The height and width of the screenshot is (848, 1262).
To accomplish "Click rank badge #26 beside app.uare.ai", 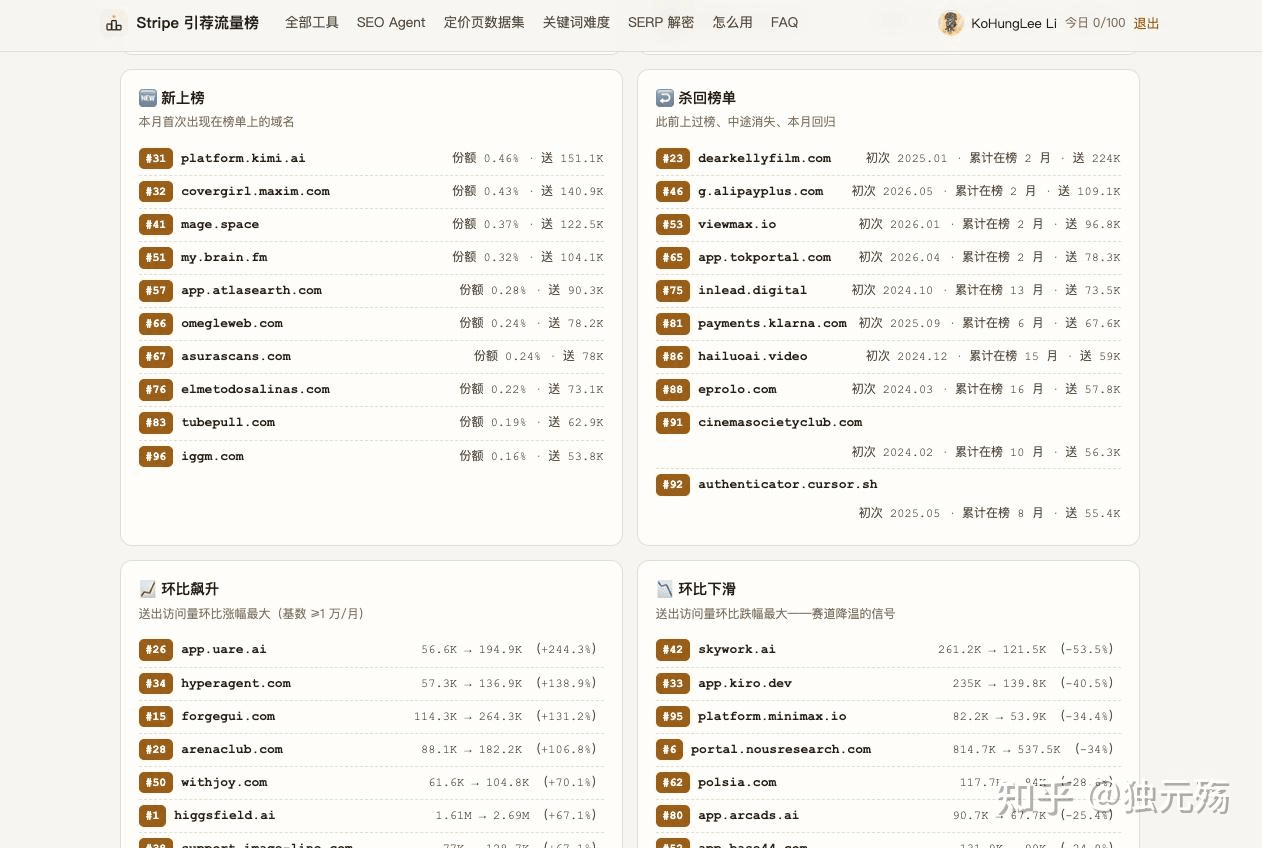I will point(156,650).
